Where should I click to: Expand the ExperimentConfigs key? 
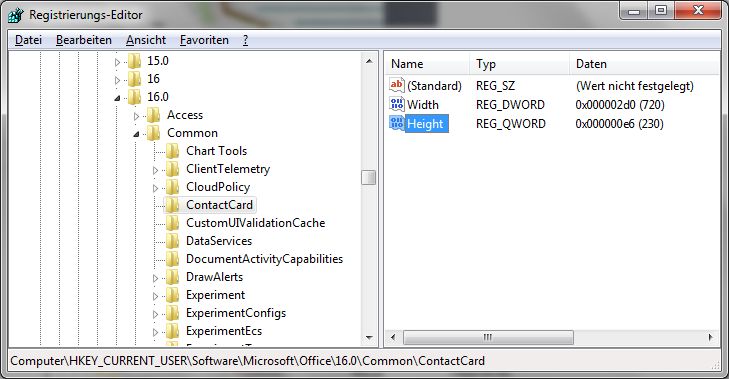click(x=155, y=314)
